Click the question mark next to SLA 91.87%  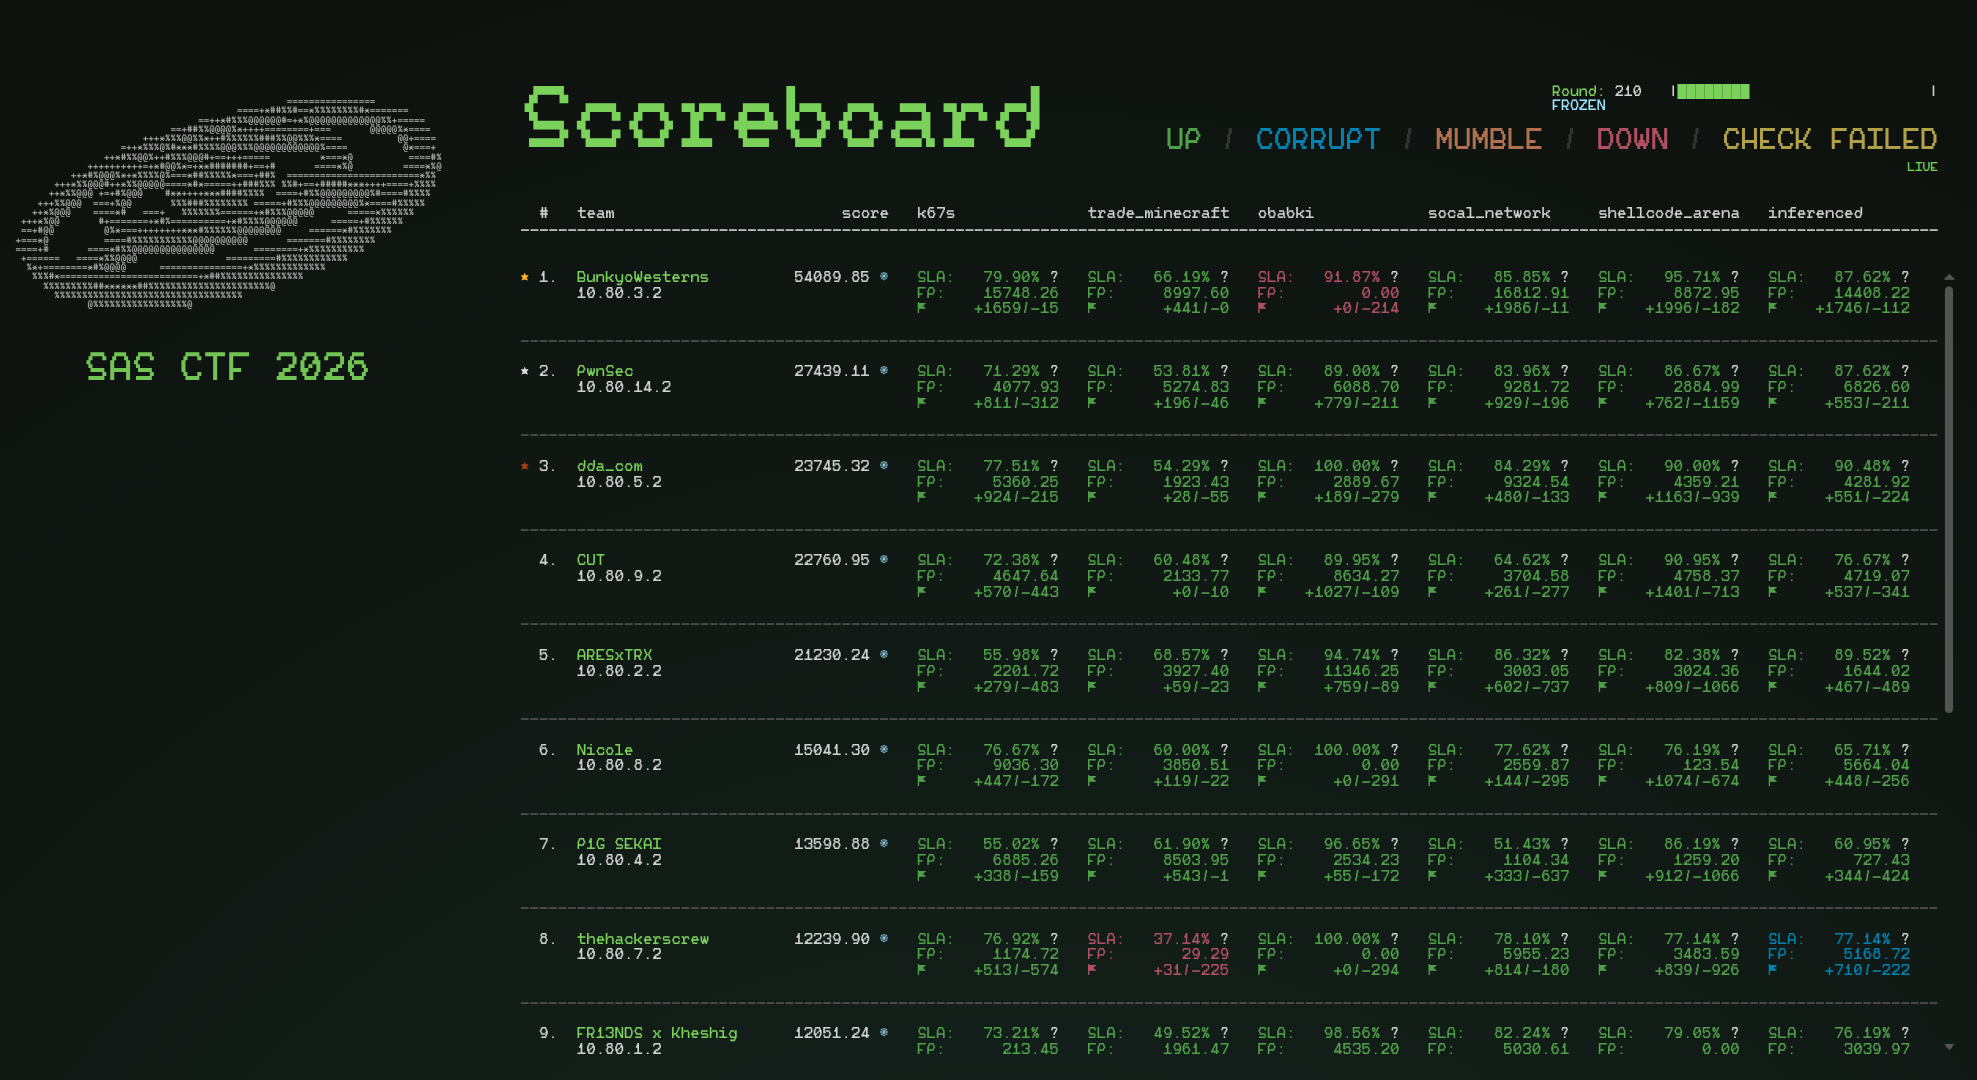[1394, 277]
